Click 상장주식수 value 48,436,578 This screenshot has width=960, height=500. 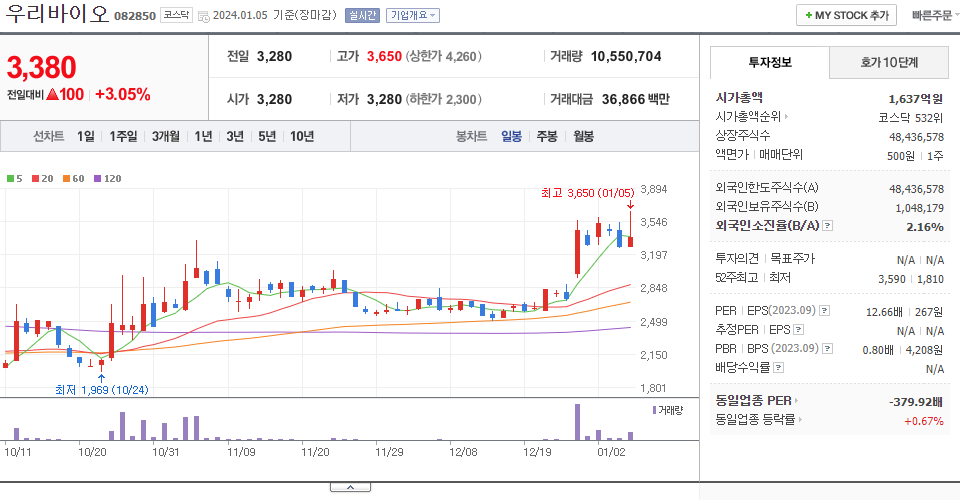[x=916, y=137]
